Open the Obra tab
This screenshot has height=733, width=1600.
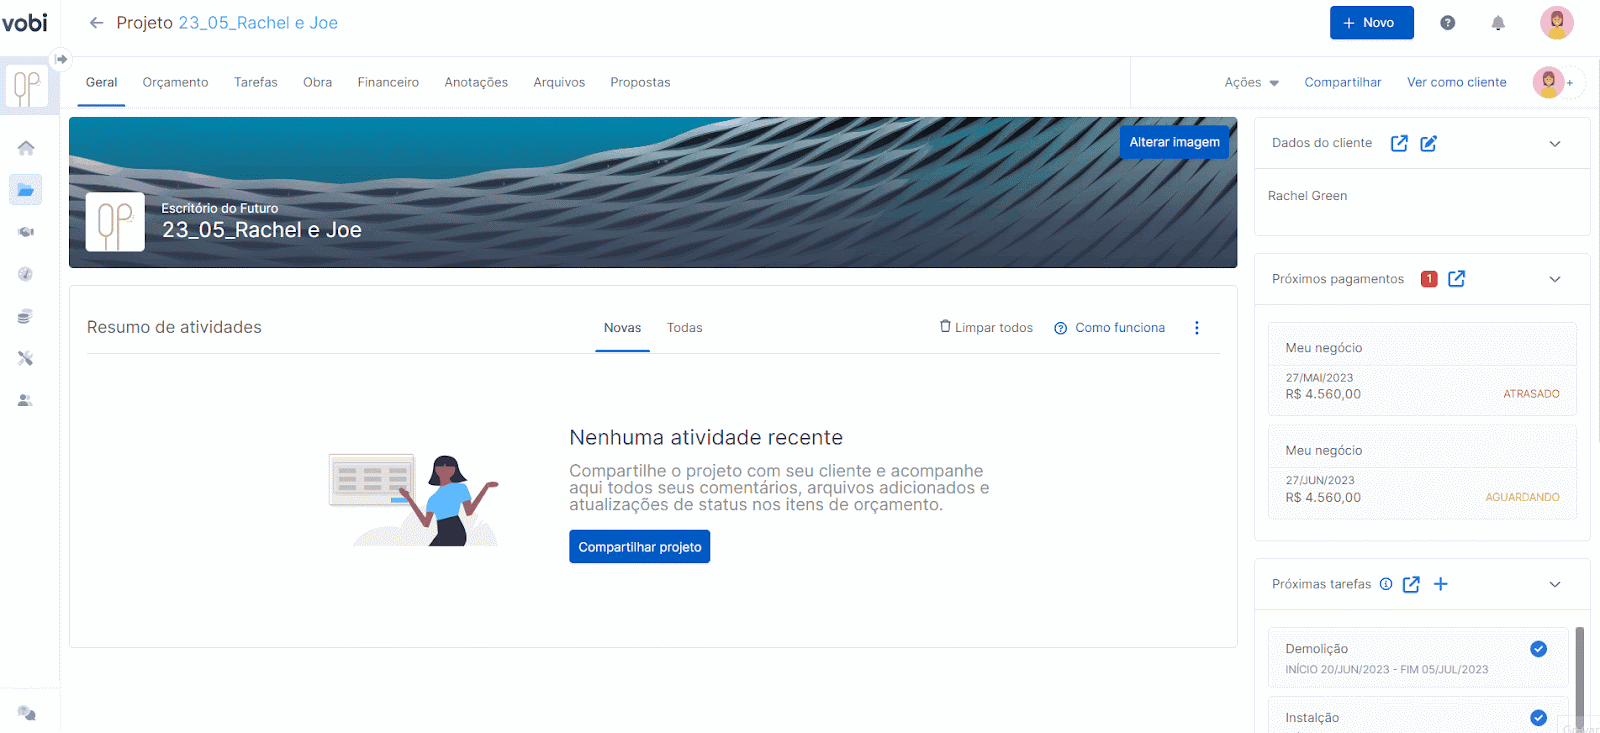[x=317, y=82]
